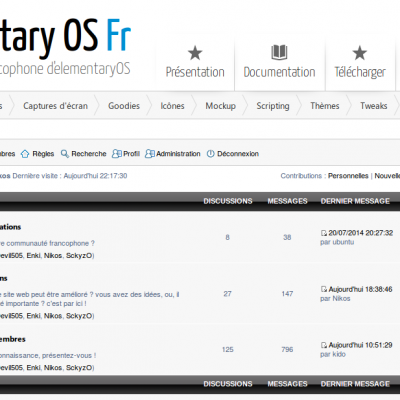Click description about improving the site web

pyautogui.click(x=89, y=299)
